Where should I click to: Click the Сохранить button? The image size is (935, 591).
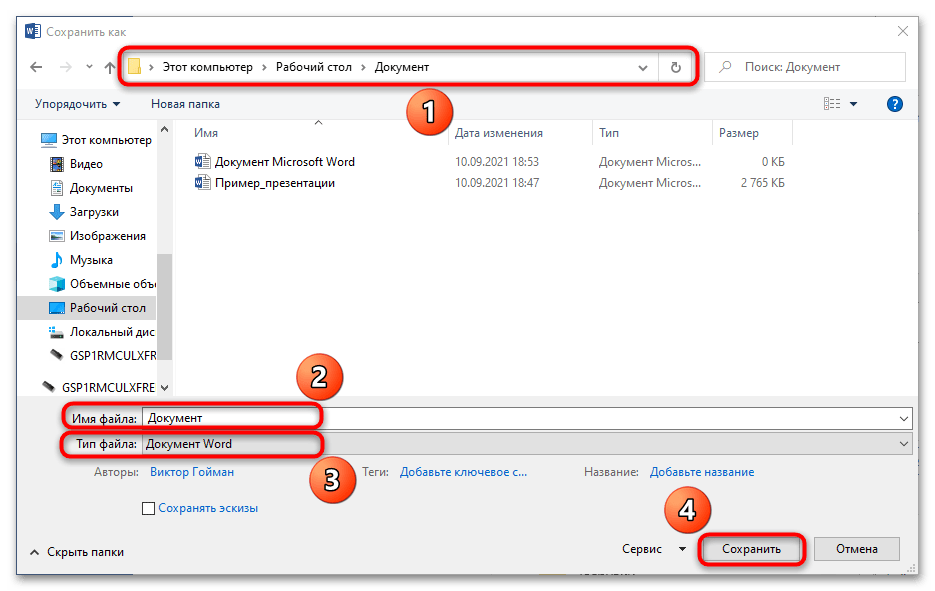tap(751, 549)
